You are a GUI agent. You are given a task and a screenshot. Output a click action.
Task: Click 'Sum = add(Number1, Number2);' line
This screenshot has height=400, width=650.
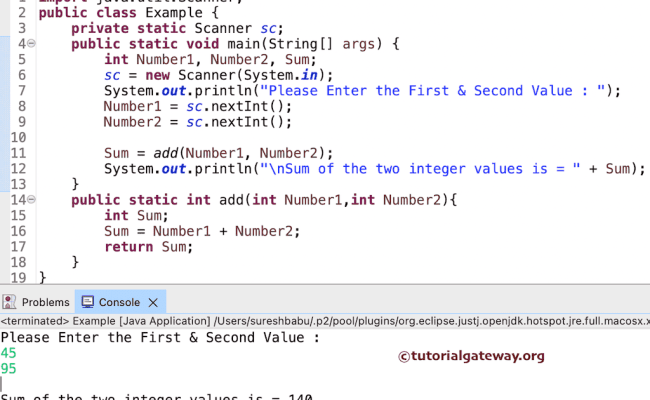[x=218, y=153]
